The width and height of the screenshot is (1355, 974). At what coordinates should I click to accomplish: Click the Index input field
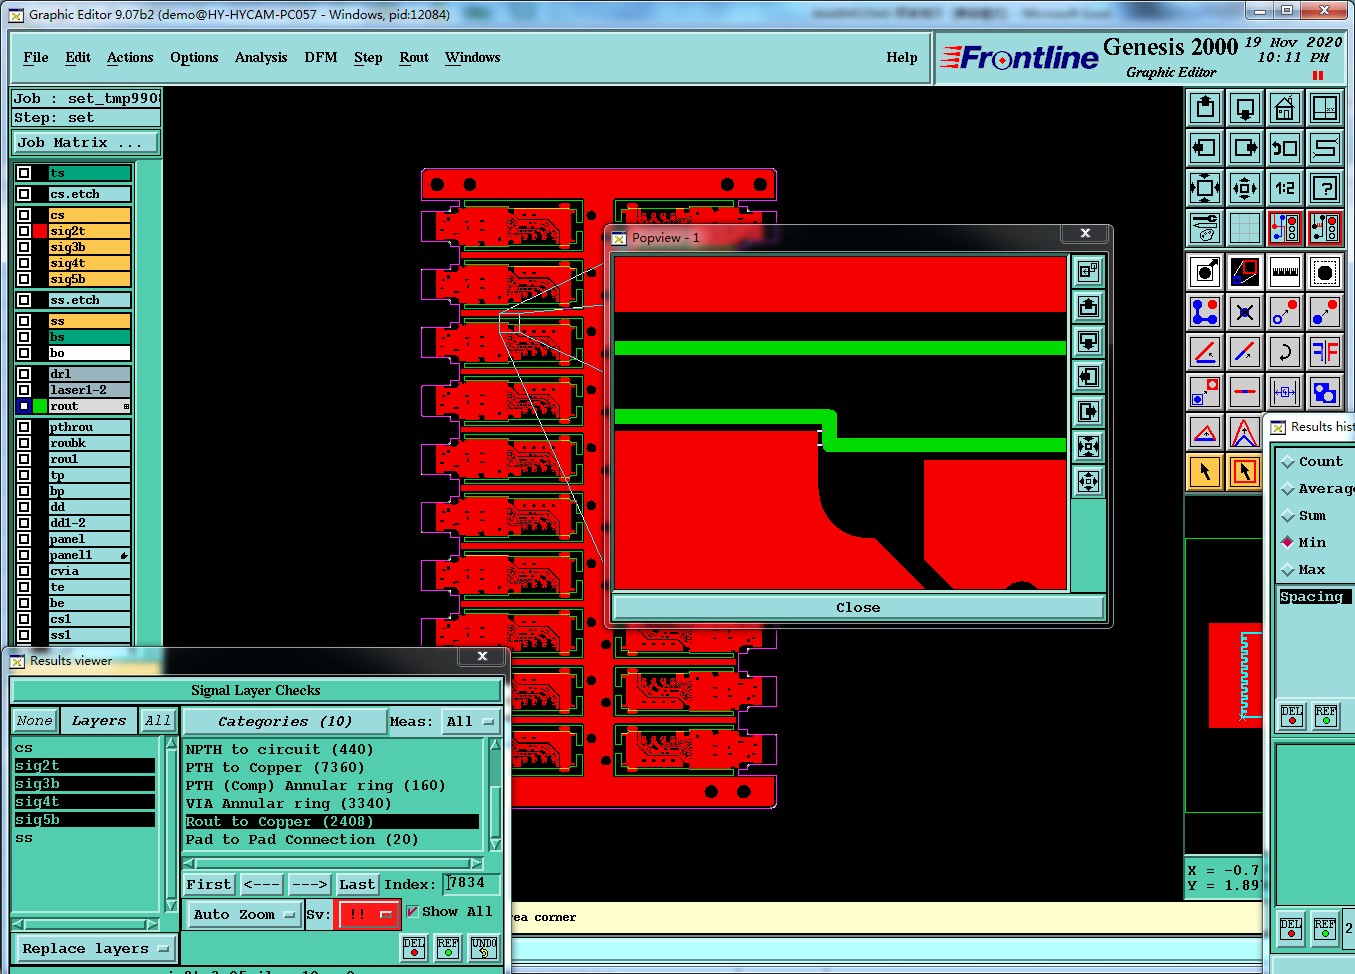coord(472,883)
